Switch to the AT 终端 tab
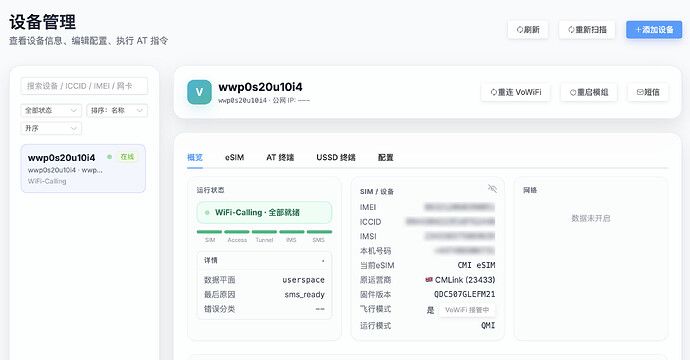The width and height of the screenshot is (690, 360). pos(280,157)
